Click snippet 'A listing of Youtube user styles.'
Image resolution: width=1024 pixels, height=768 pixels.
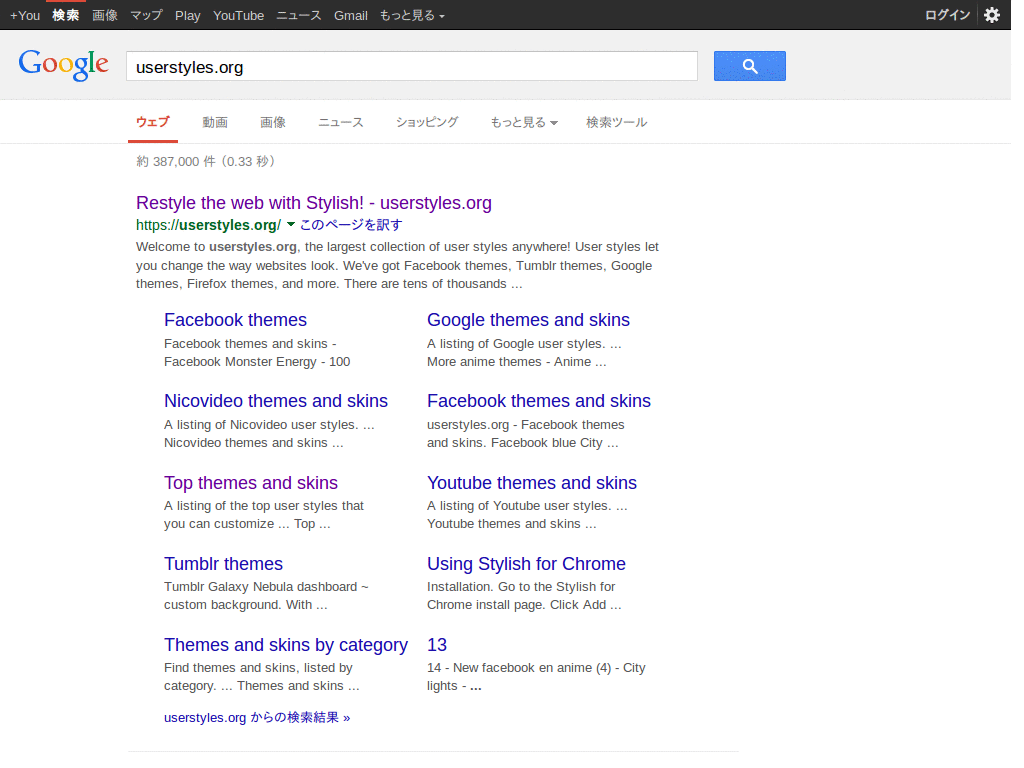tap(519, 505)
